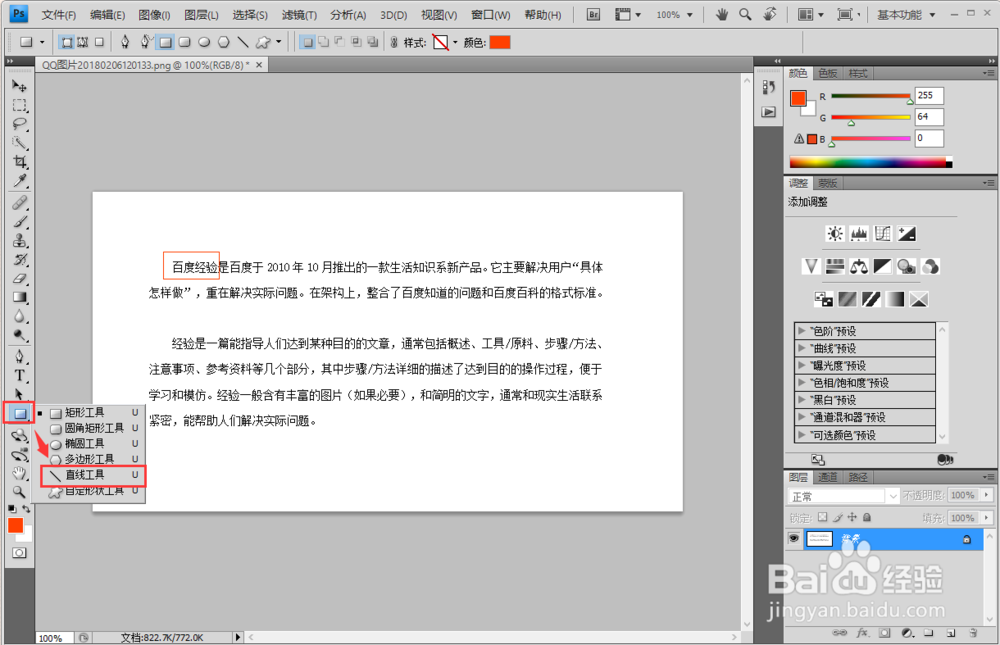This screenshot has height=645, width=1000.
Task: Click the 颜色 swatch in options bar
Action: [499, 43]
